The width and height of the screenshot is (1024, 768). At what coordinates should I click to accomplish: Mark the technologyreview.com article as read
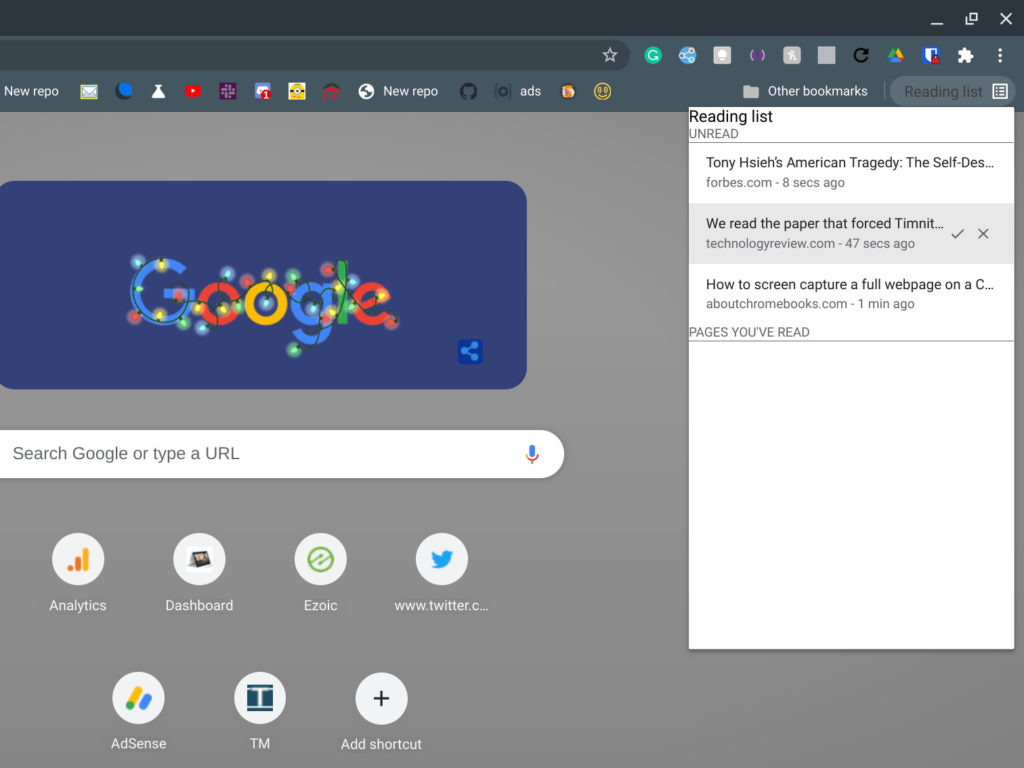957,234
